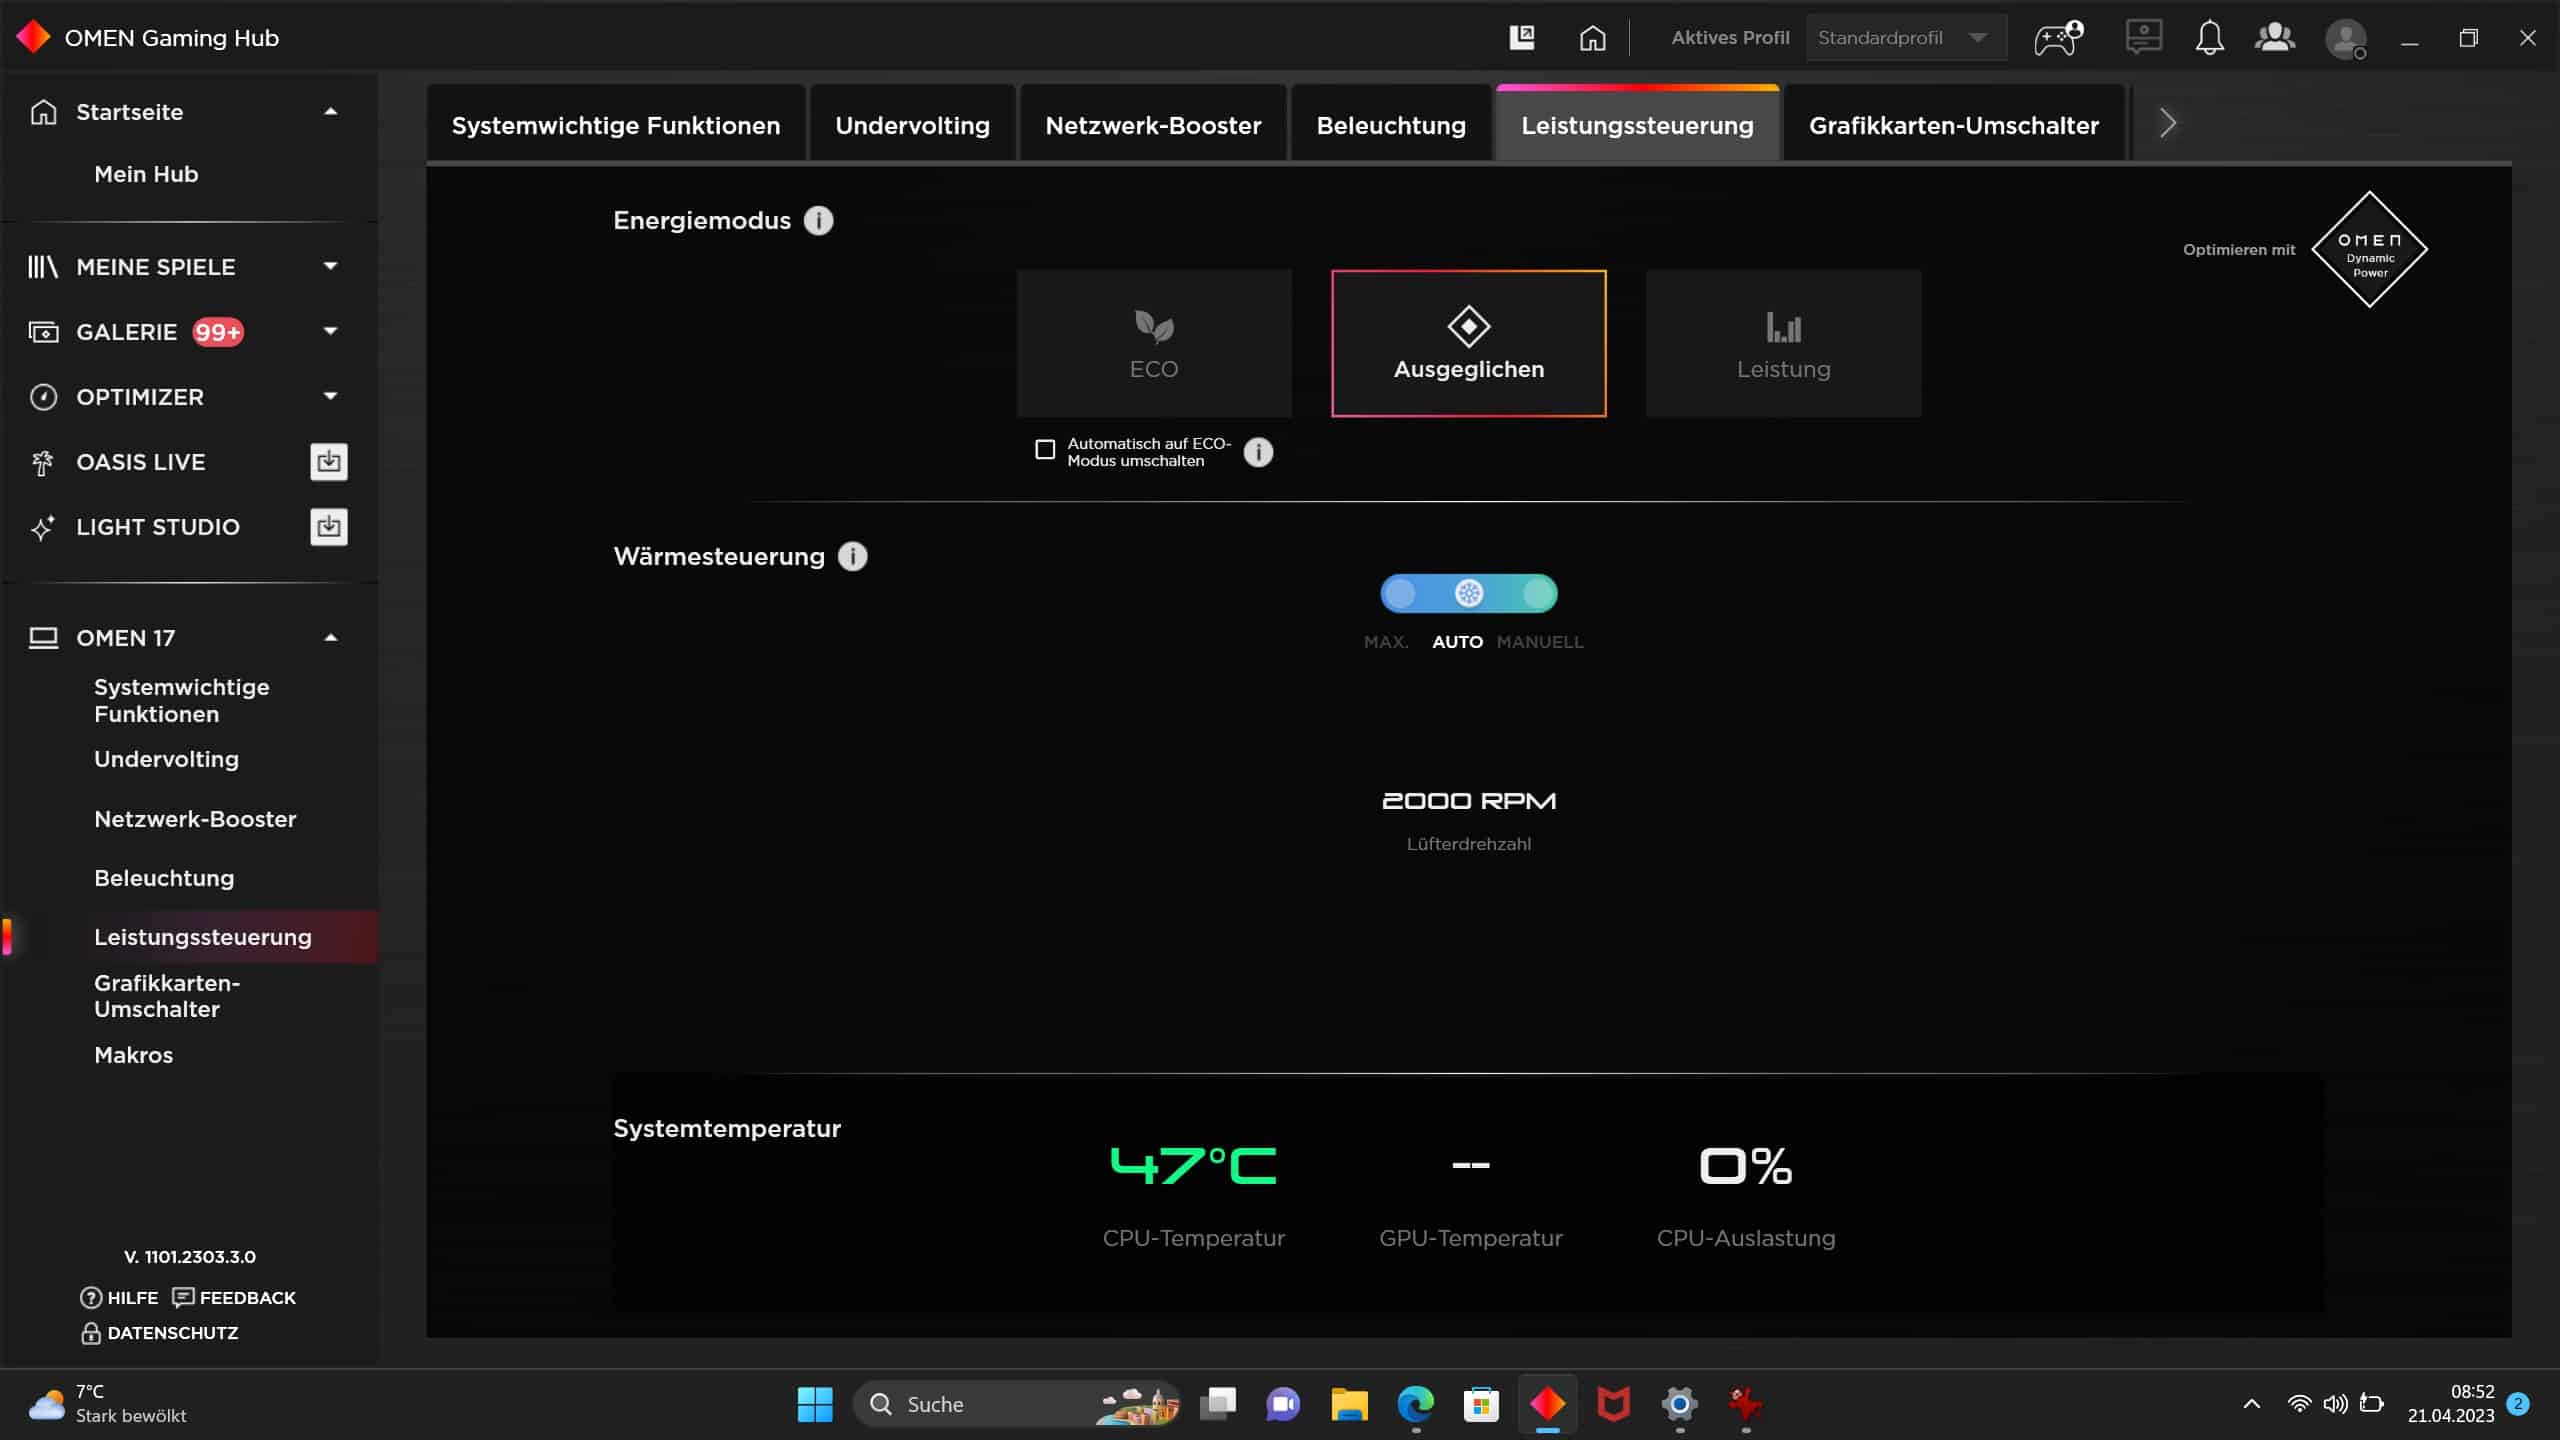Switch the energy mode to Leistung
Viewport: 2560px width, 1440px height.
coord(1783,343)
